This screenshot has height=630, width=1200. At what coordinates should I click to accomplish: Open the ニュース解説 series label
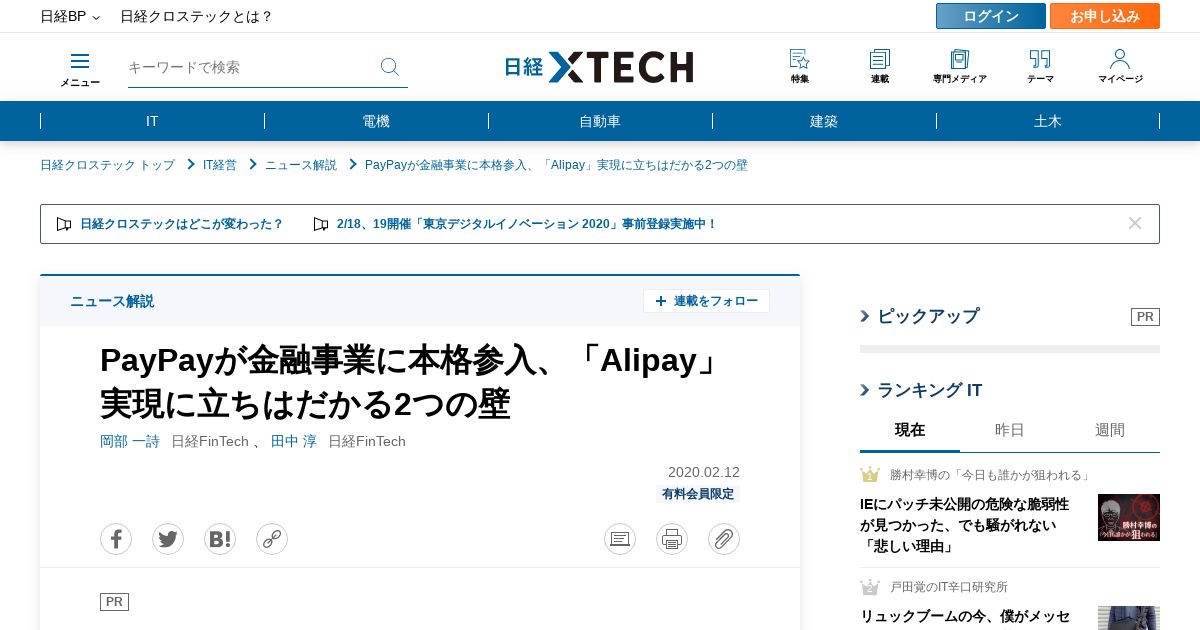tap(112, 301)
